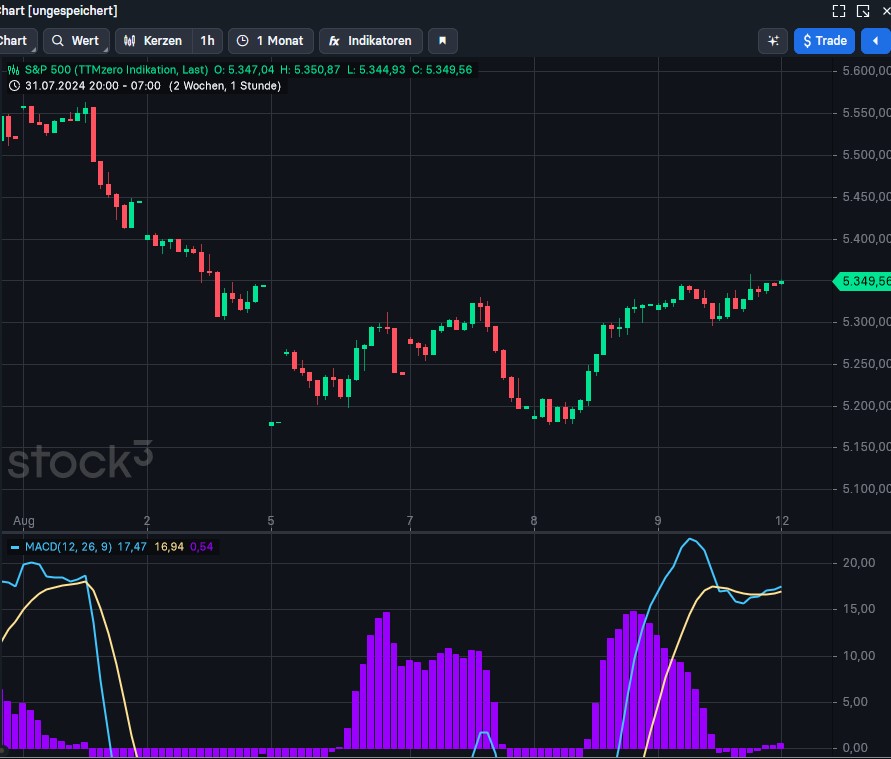Click the AI sparkle icon near Trade

[x=772, y=41]
